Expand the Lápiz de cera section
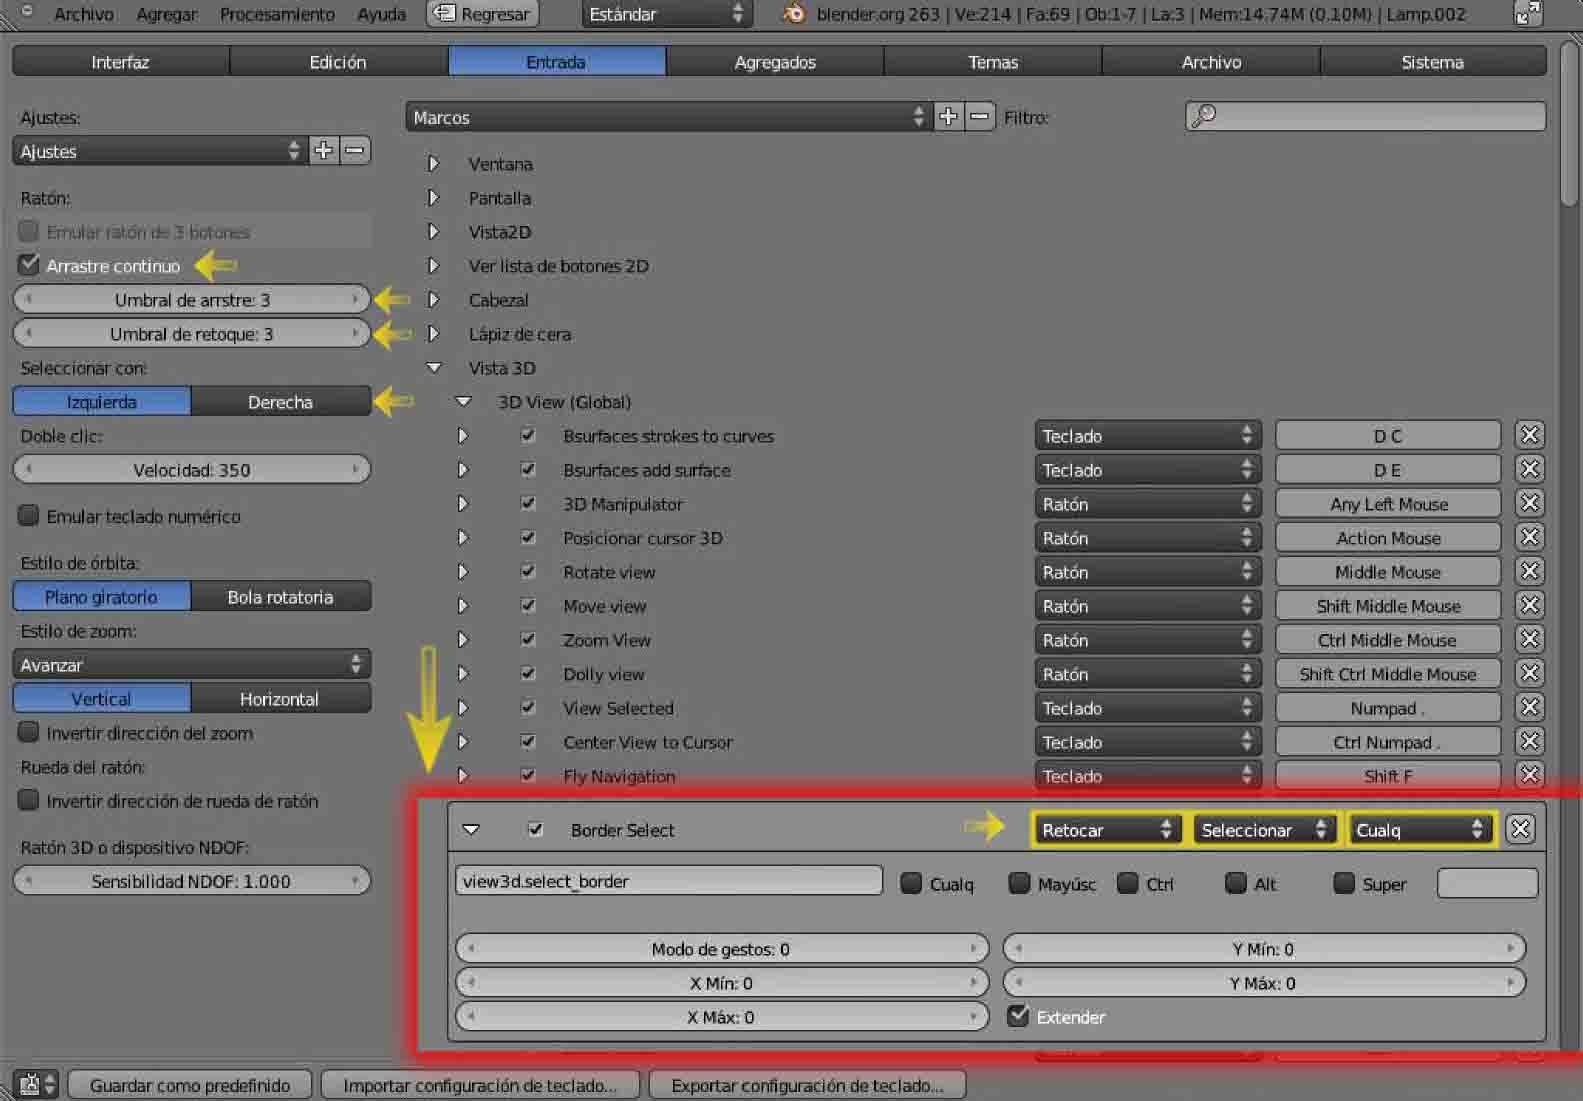Viewport: 1583px width, 1101px height. point(433,333)
